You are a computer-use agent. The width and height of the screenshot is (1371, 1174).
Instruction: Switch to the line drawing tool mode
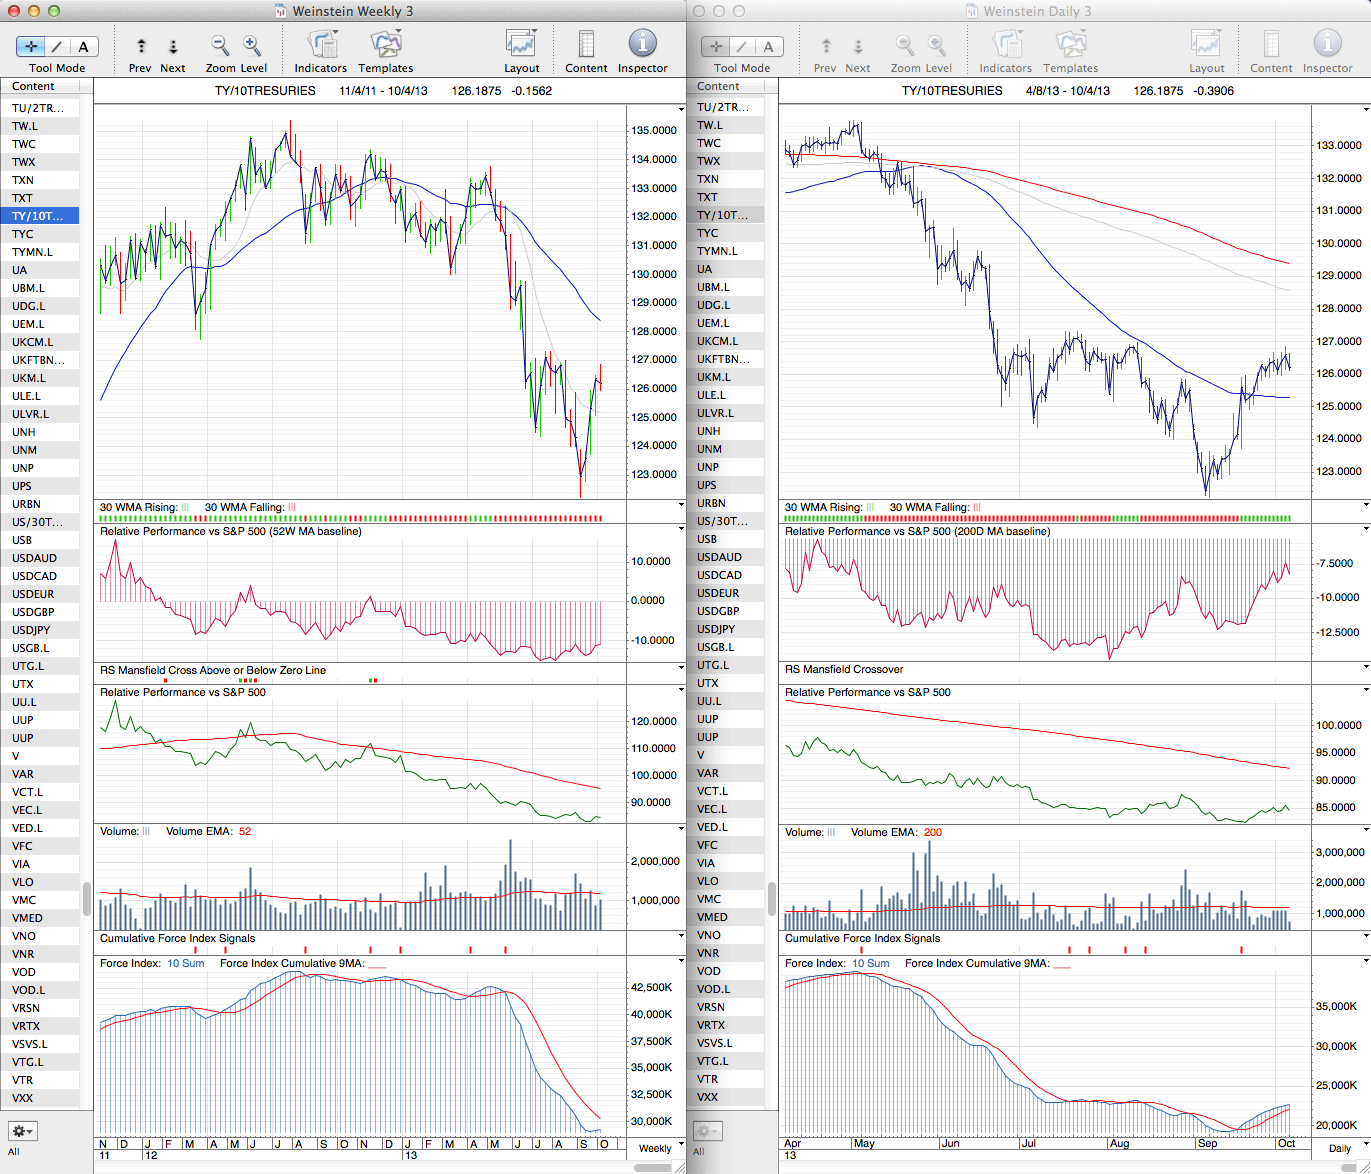point(57,46)
